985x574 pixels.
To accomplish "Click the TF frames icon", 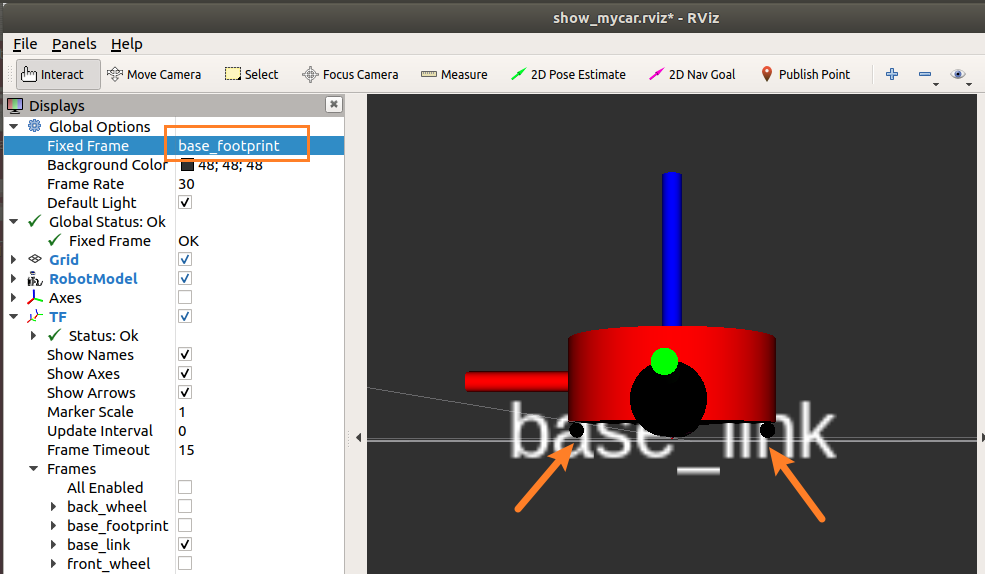I will click(35, 317).
